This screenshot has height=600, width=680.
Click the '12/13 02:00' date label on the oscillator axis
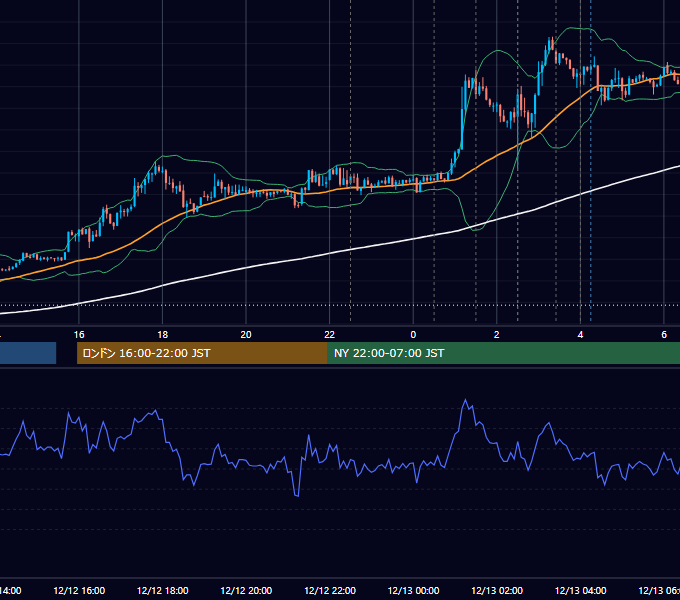(497, 590)
